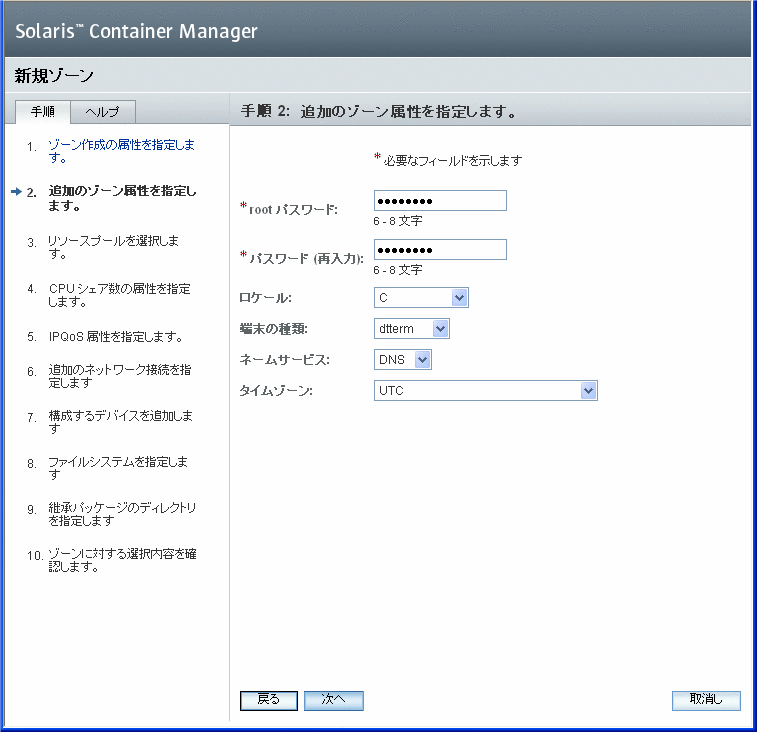
Task: Click step 7 構成するデバイスを追加します
Action: click(x=120, y=422)
